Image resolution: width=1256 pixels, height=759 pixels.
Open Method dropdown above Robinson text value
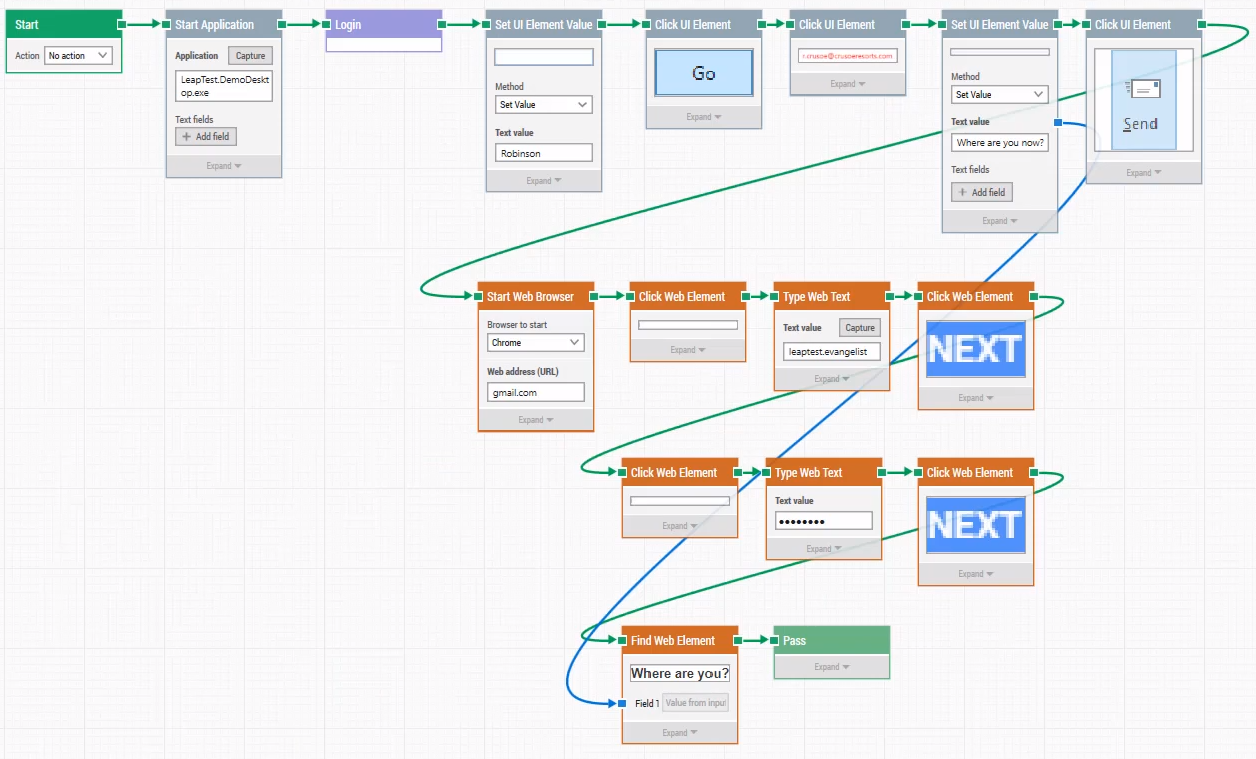pyautogui.click(x=544, y=104)
